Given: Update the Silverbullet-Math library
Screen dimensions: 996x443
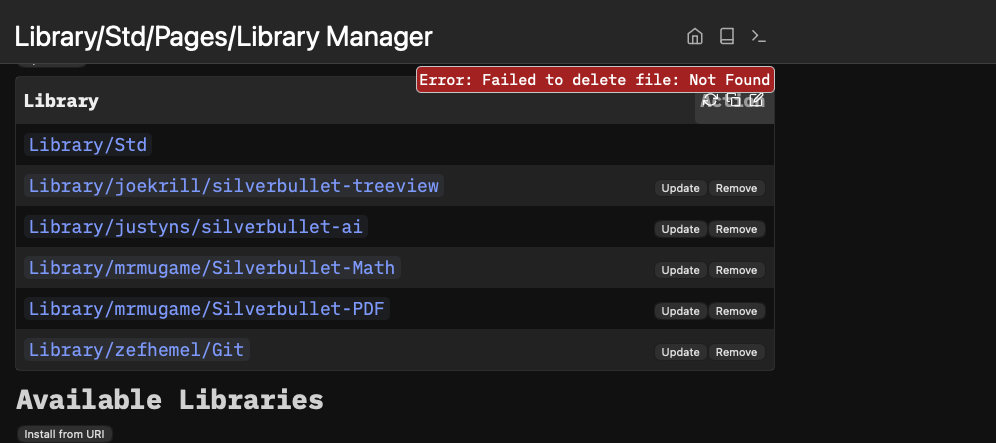Looking at the screenshot, I should point(681,270).
